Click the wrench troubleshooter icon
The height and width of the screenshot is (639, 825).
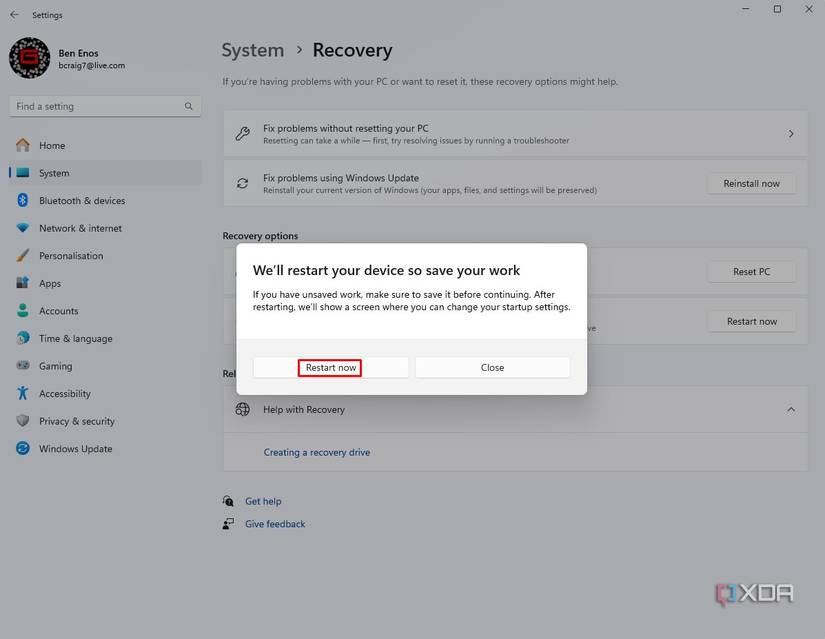[243, 134]
